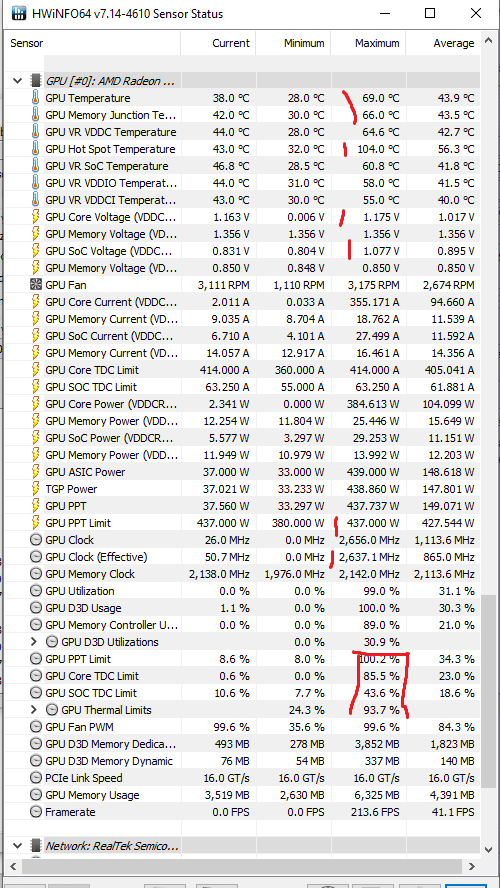Screen dimensions: 500x888
Task: Select the GPU Memory Controller U... label
Action: [112, 625]
